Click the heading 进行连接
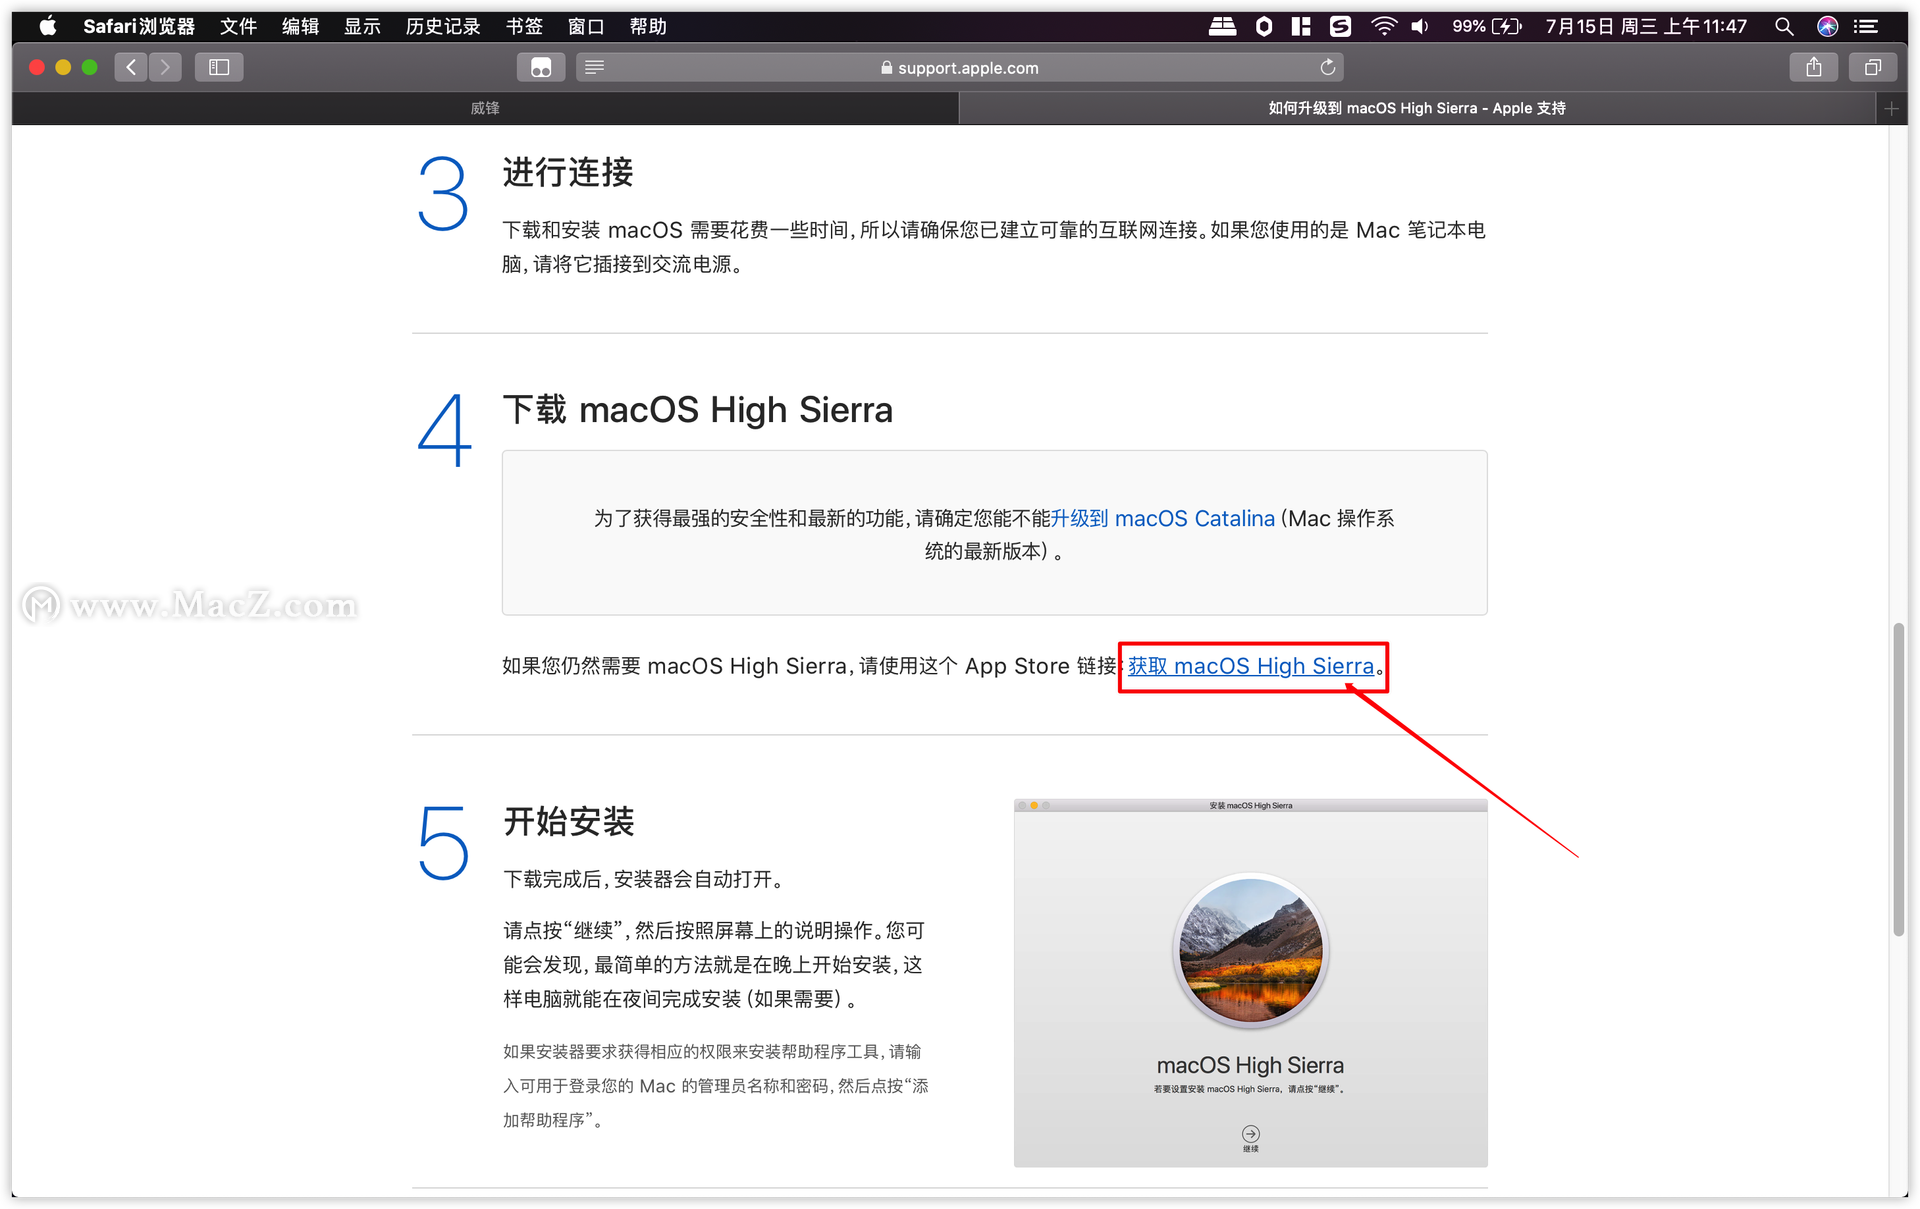The image size is (1920, 1209). [x=568, y=172]
